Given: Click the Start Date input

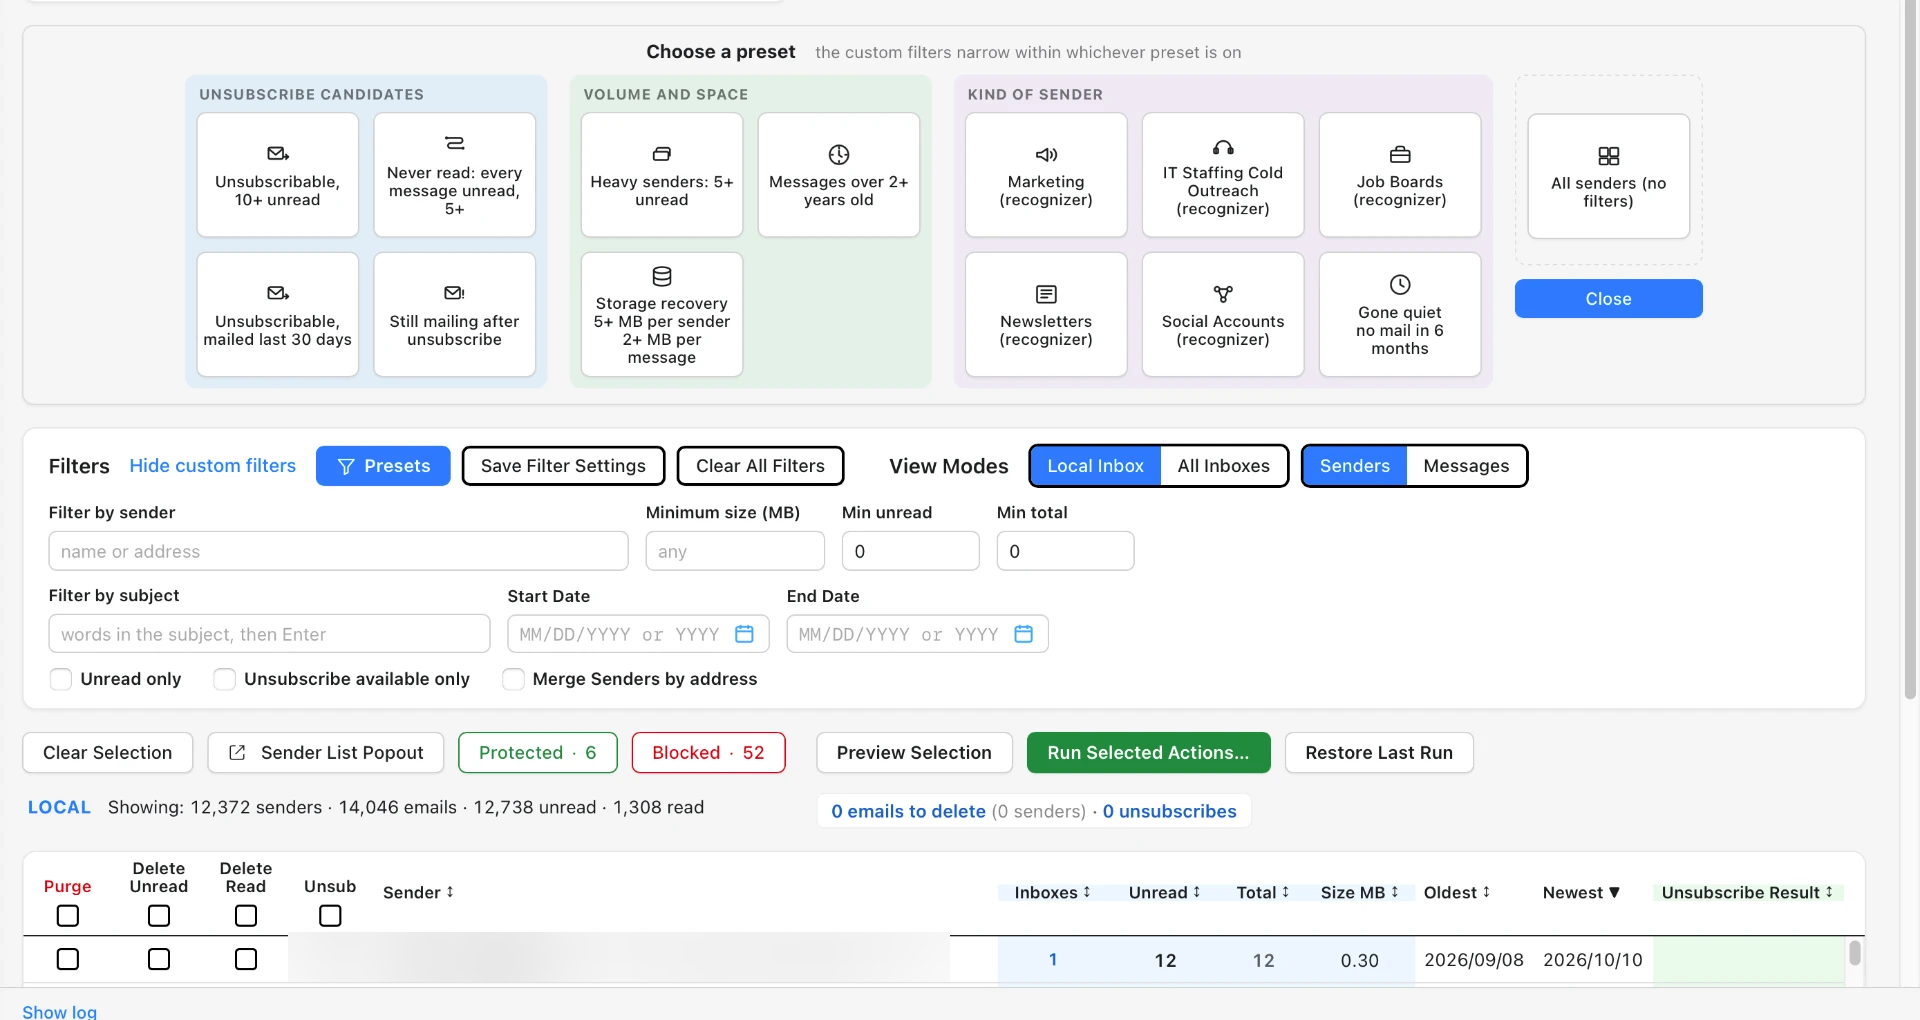Looking at the screenshot, I should click(x=638, y=634).
